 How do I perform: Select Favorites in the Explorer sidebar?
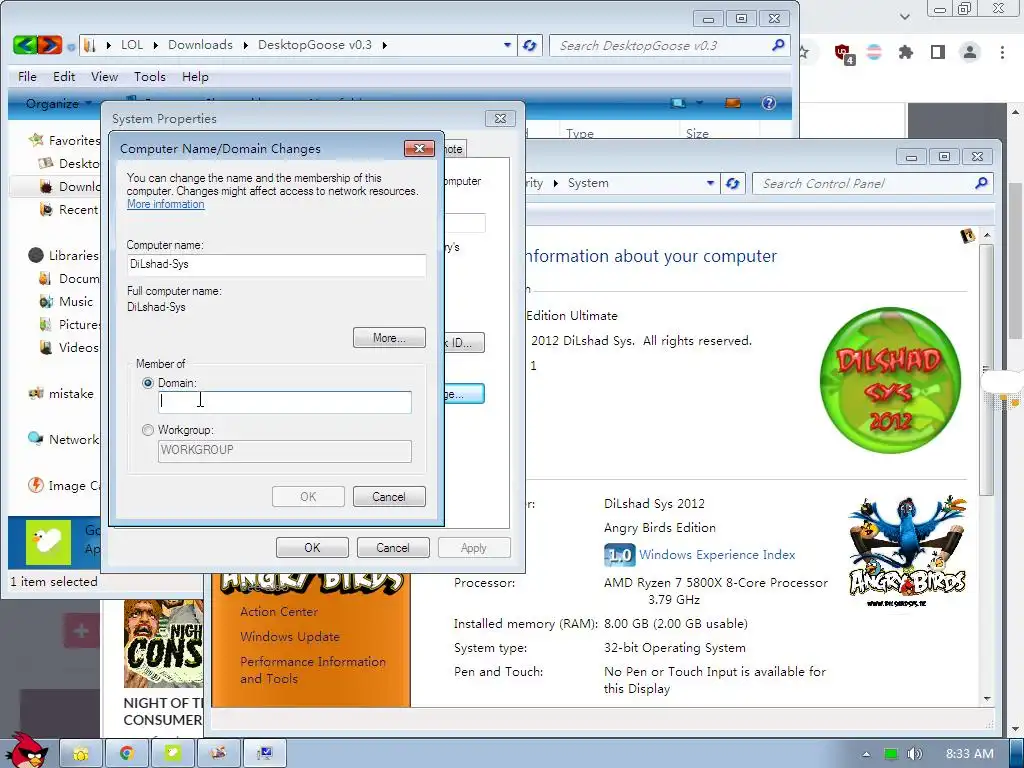[74, 140]
